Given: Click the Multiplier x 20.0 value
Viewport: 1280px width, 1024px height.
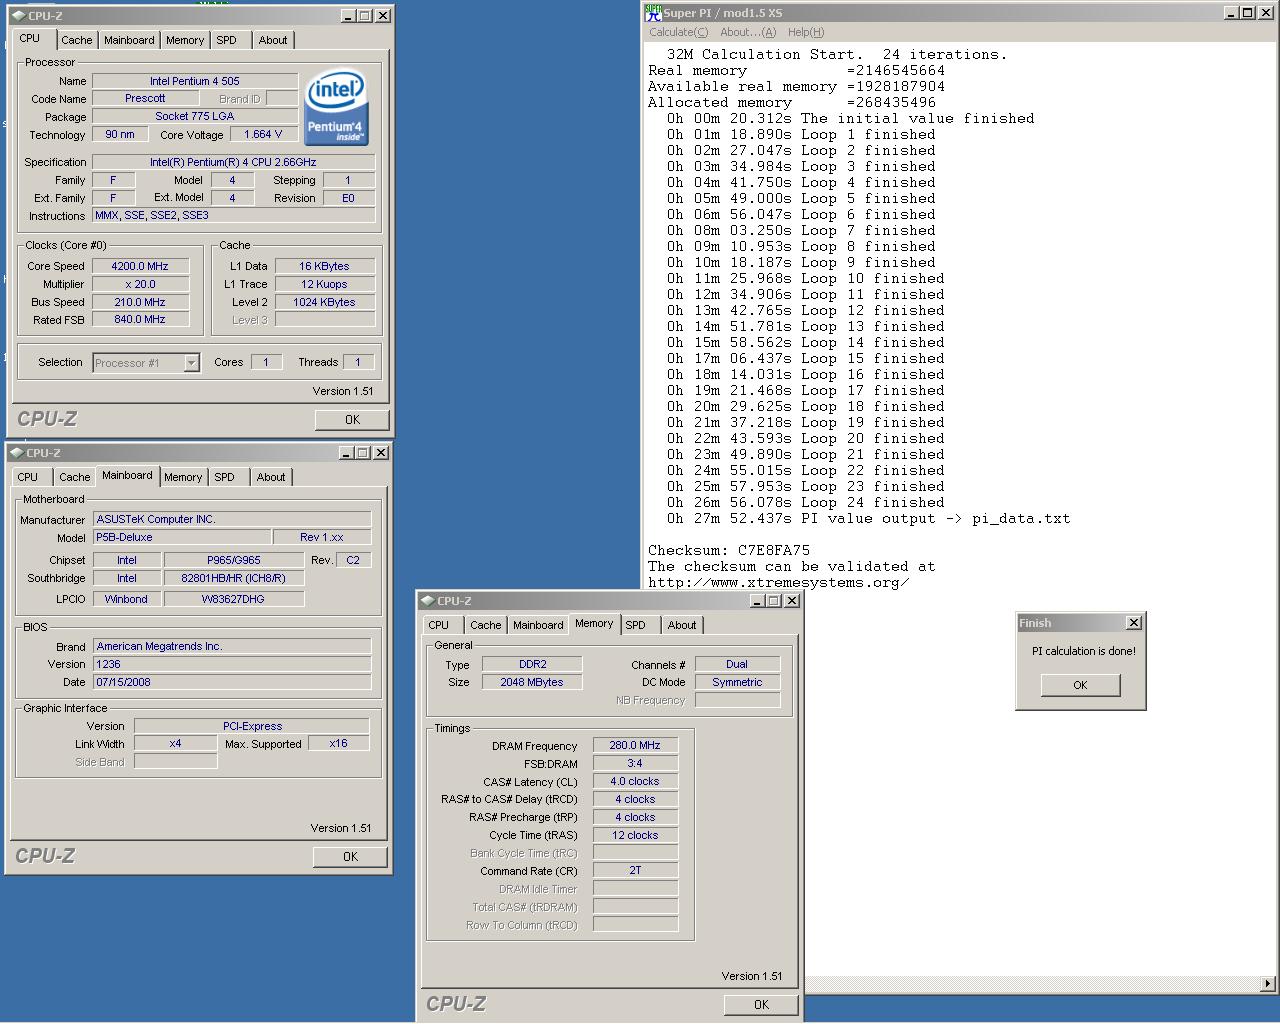Looking at the screenshot, I should 140,284.
